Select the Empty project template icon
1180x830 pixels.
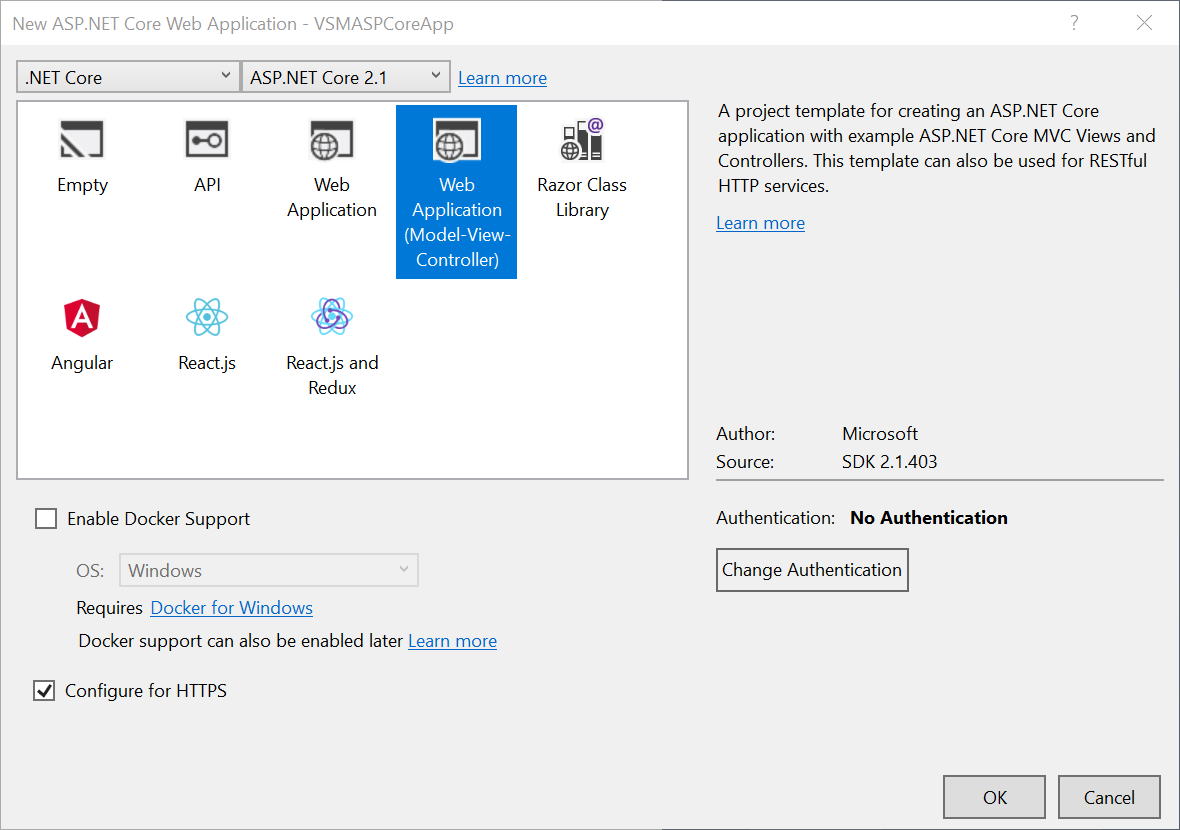[82, 140]
